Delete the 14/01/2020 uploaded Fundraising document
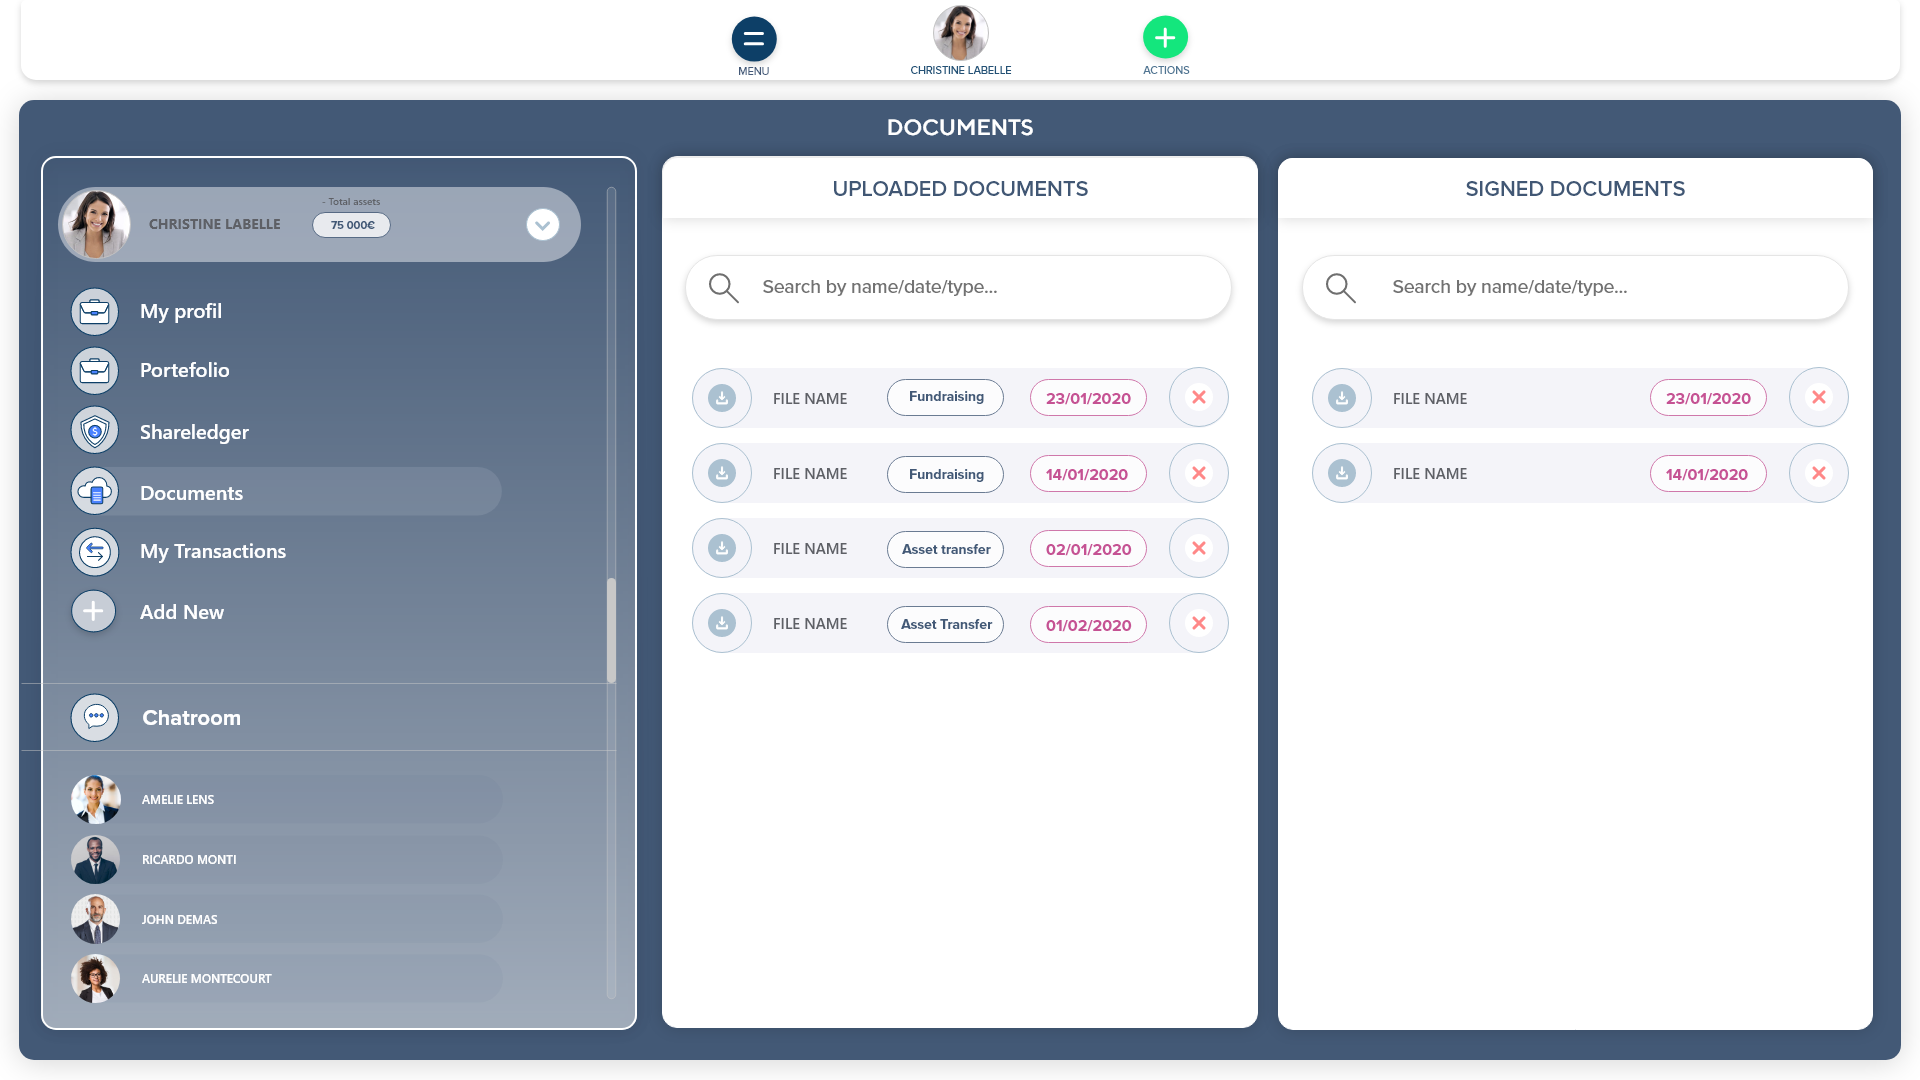1920x1080 pixels. (x=1198, y=473)
